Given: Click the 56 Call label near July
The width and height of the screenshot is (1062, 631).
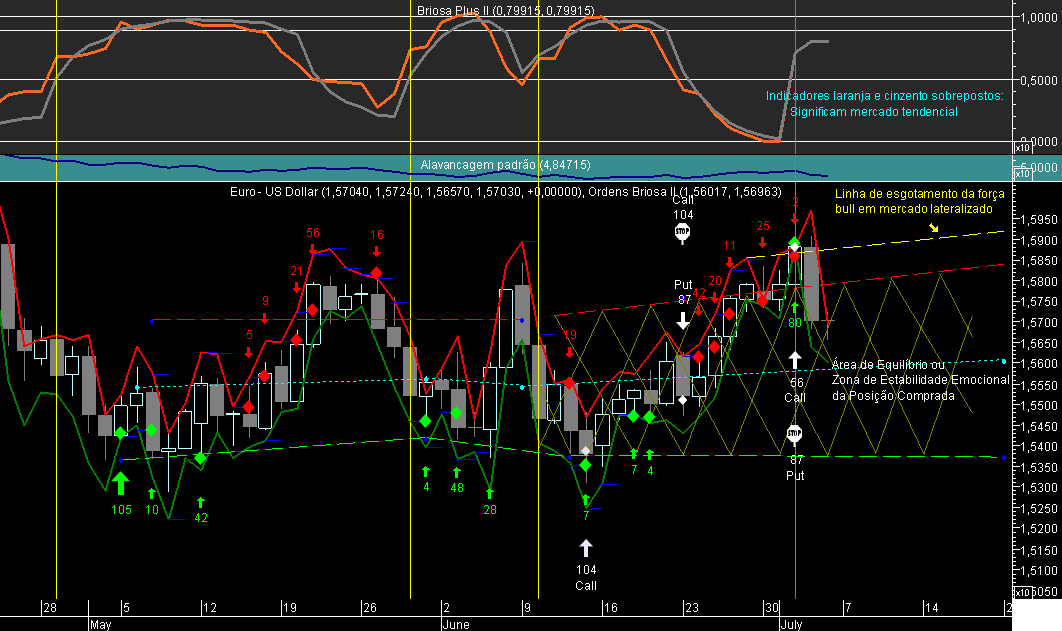Looking at the screenshot, I should [x=795, y=390].
